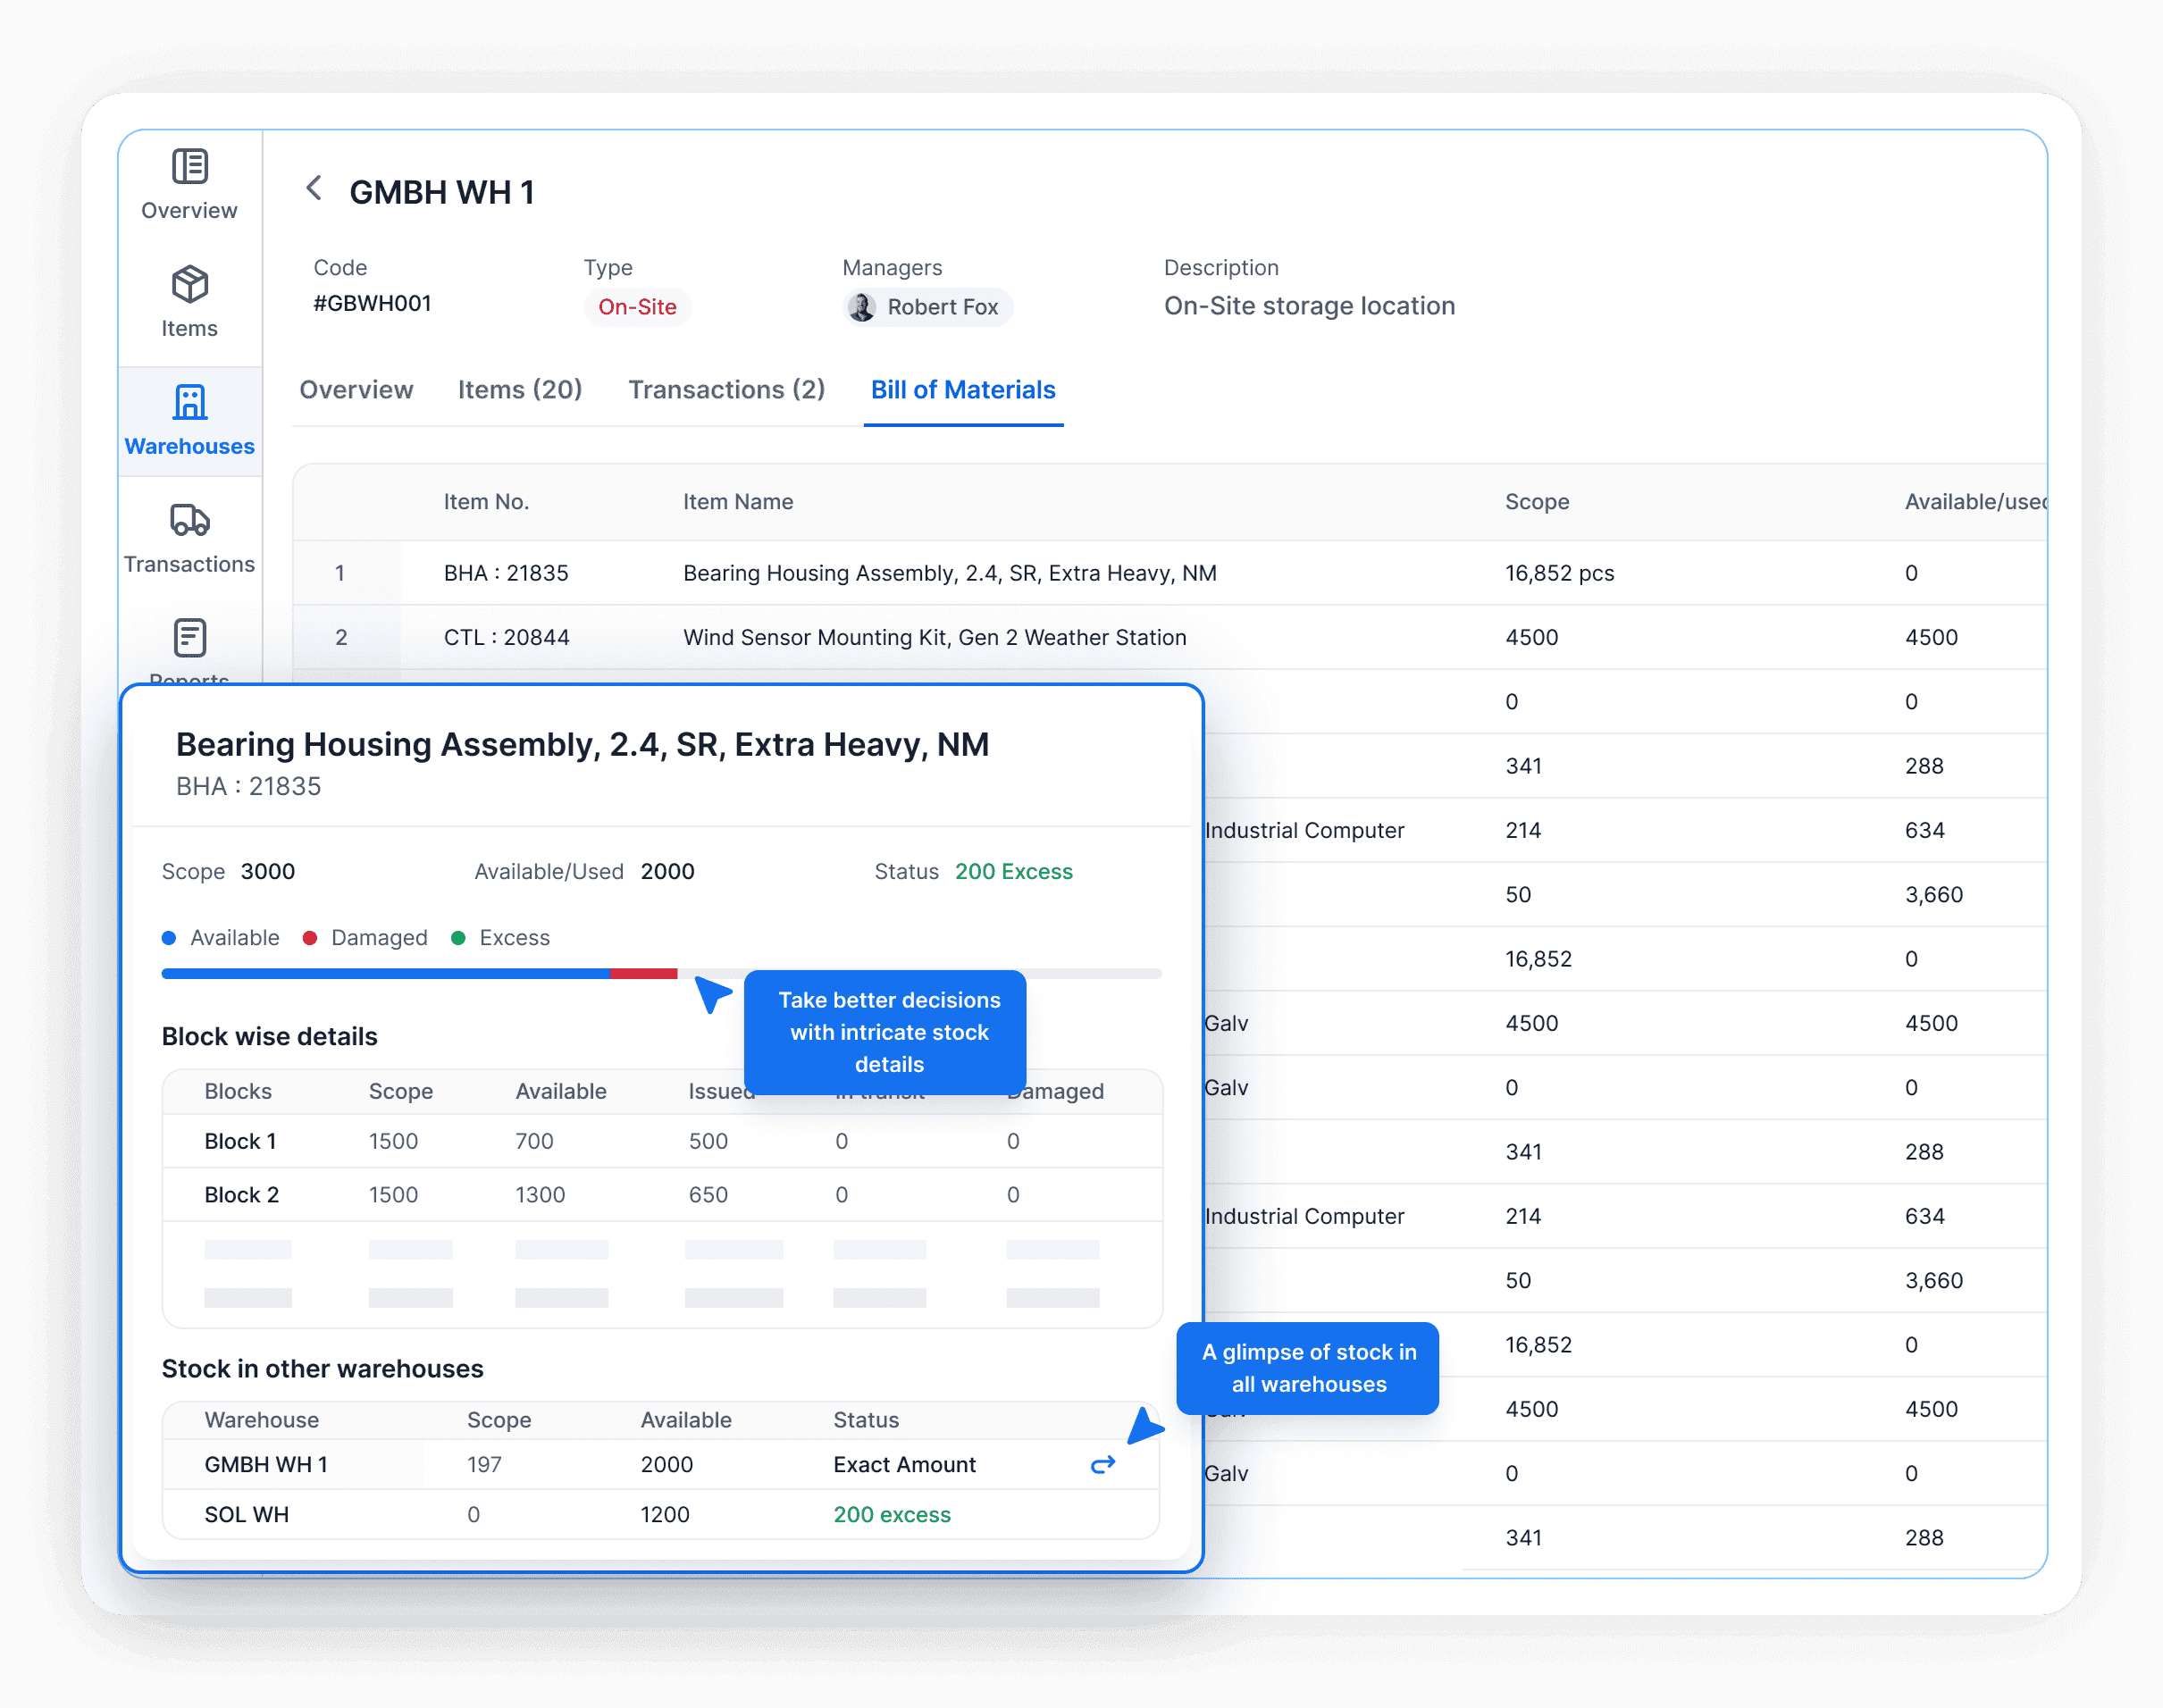2163x1708 pixels.
Task: Click the Available/used column header
Action: point(1975,502)
